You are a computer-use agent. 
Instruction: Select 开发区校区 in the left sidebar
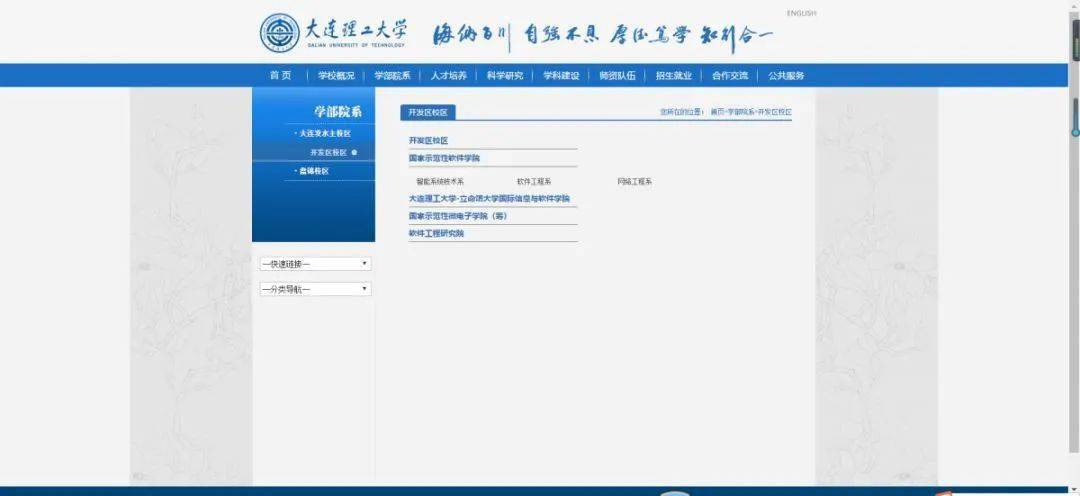point(329,152)
